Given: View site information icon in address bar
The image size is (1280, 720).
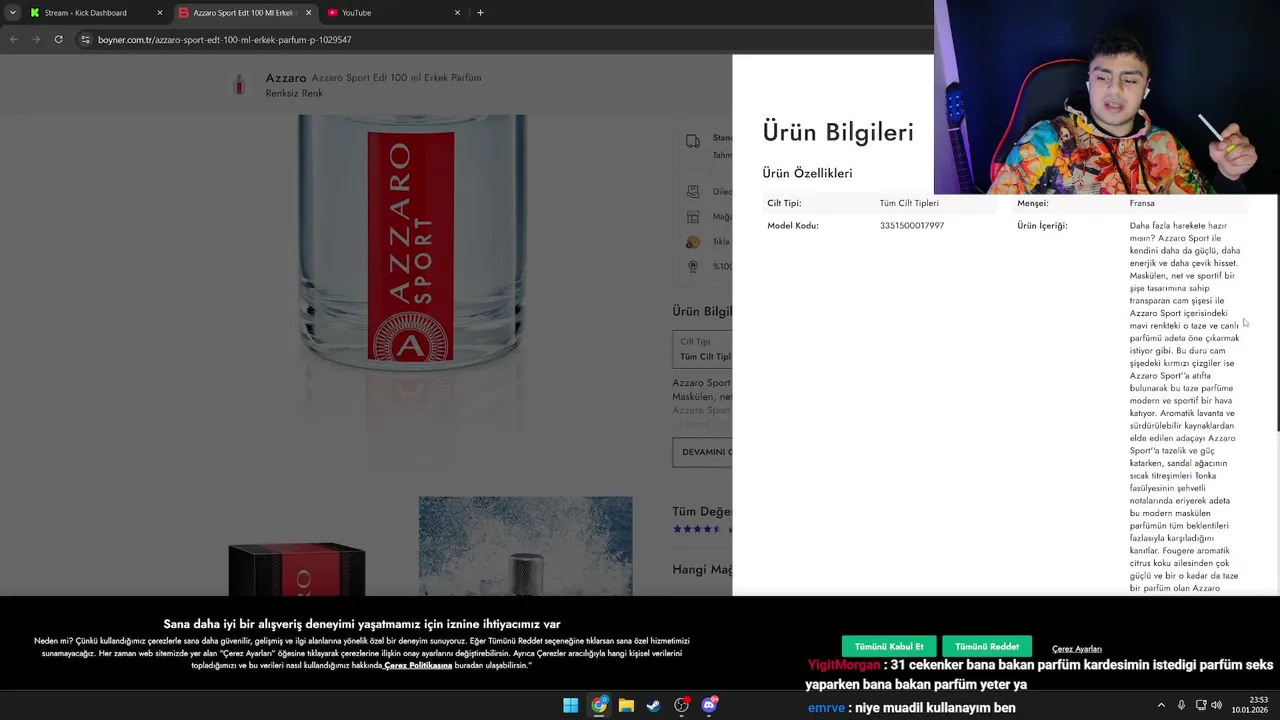Looking at the screenshot, I should [85, 39].
